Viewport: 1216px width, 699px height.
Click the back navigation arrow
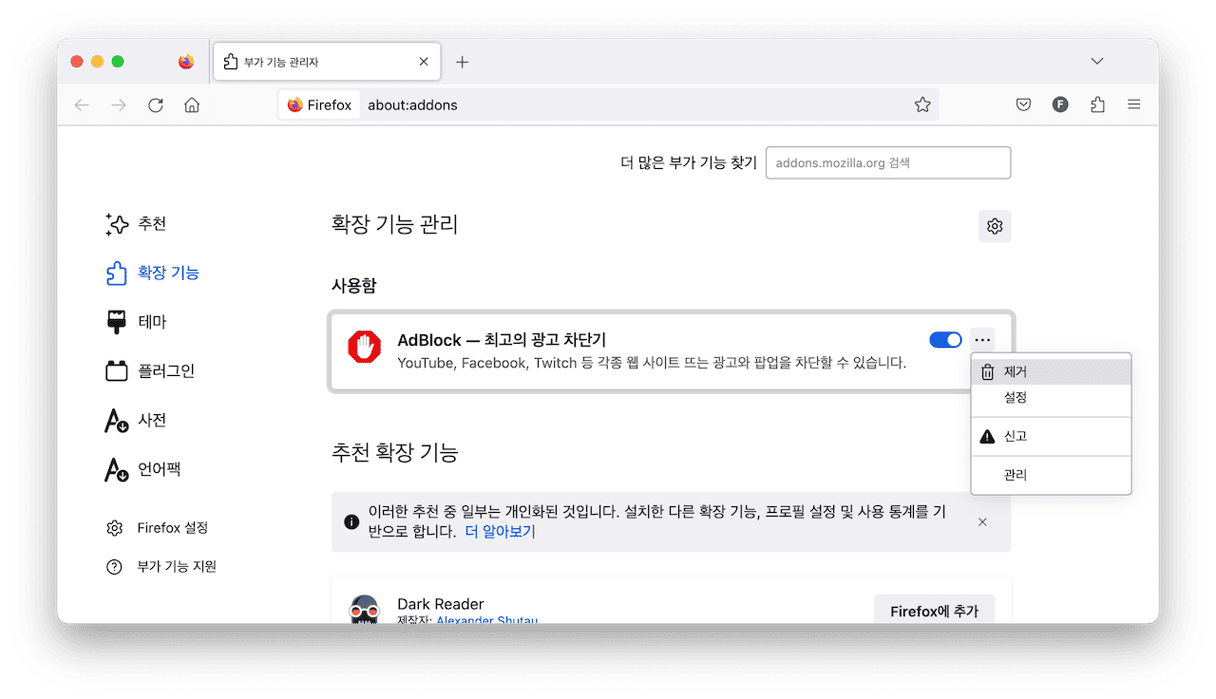coord(82,105)
